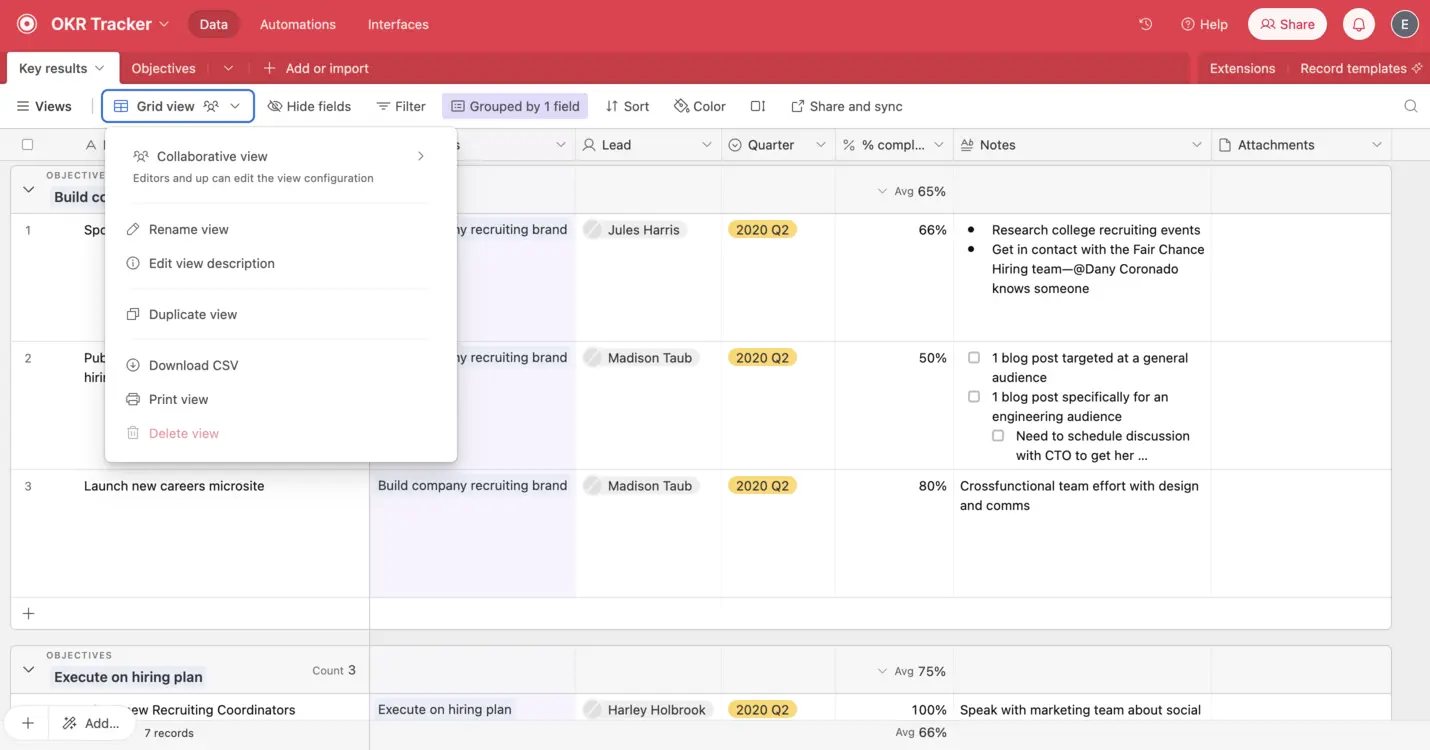This screenshot has height=750, width=1430.
Task: Open the Help link
Action: coord(1204,24)
